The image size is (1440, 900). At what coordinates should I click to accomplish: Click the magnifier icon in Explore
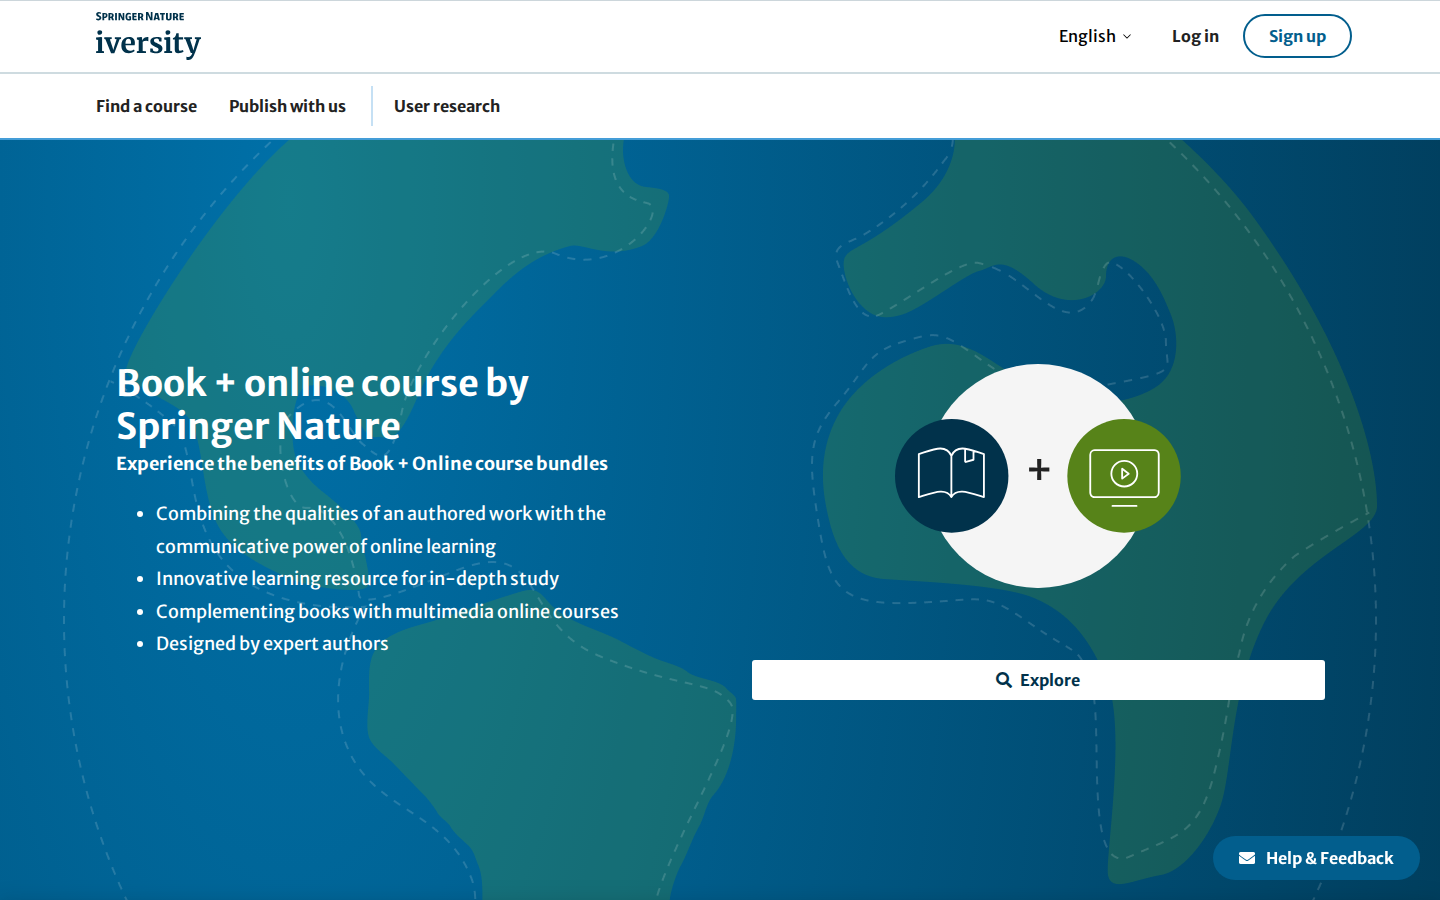point(1004,680)
